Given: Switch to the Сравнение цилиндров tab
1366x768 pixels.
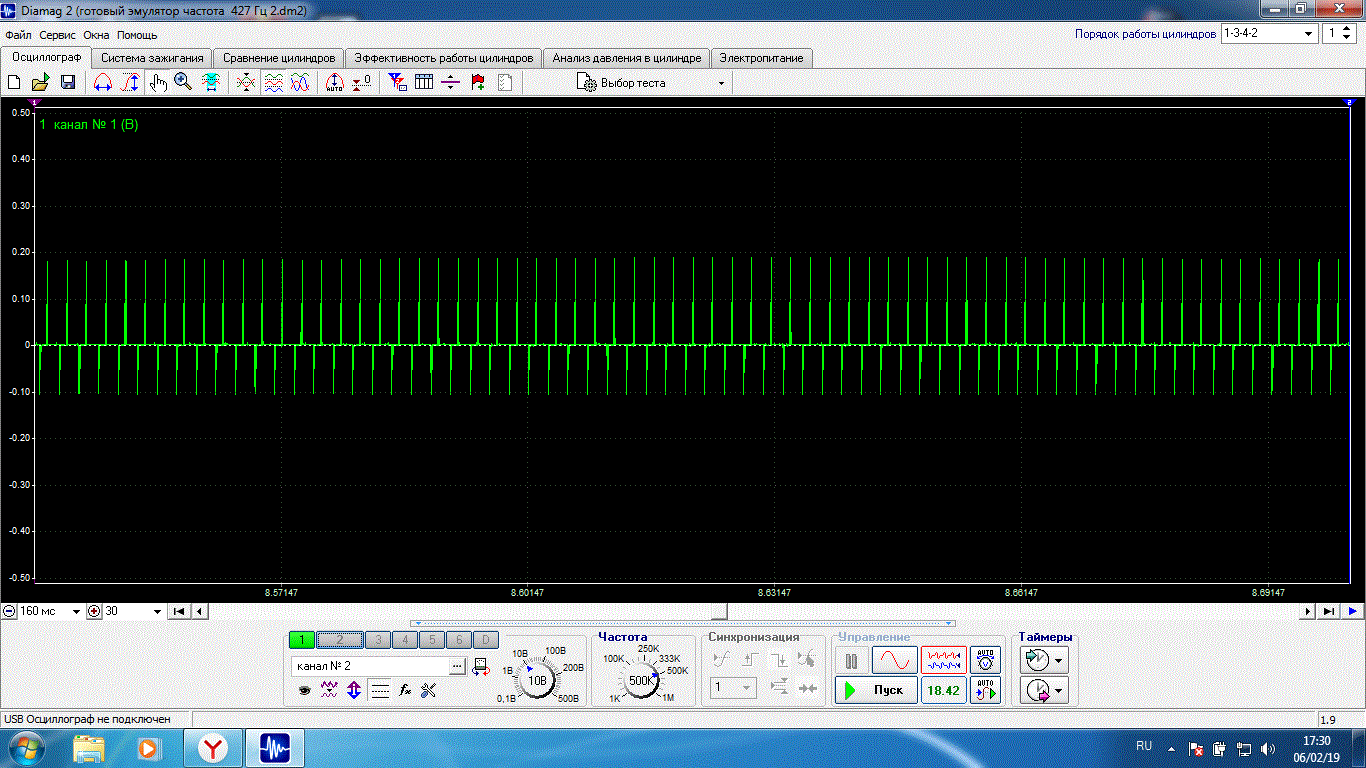Looking at the screenshot, I should pos(279,58).
